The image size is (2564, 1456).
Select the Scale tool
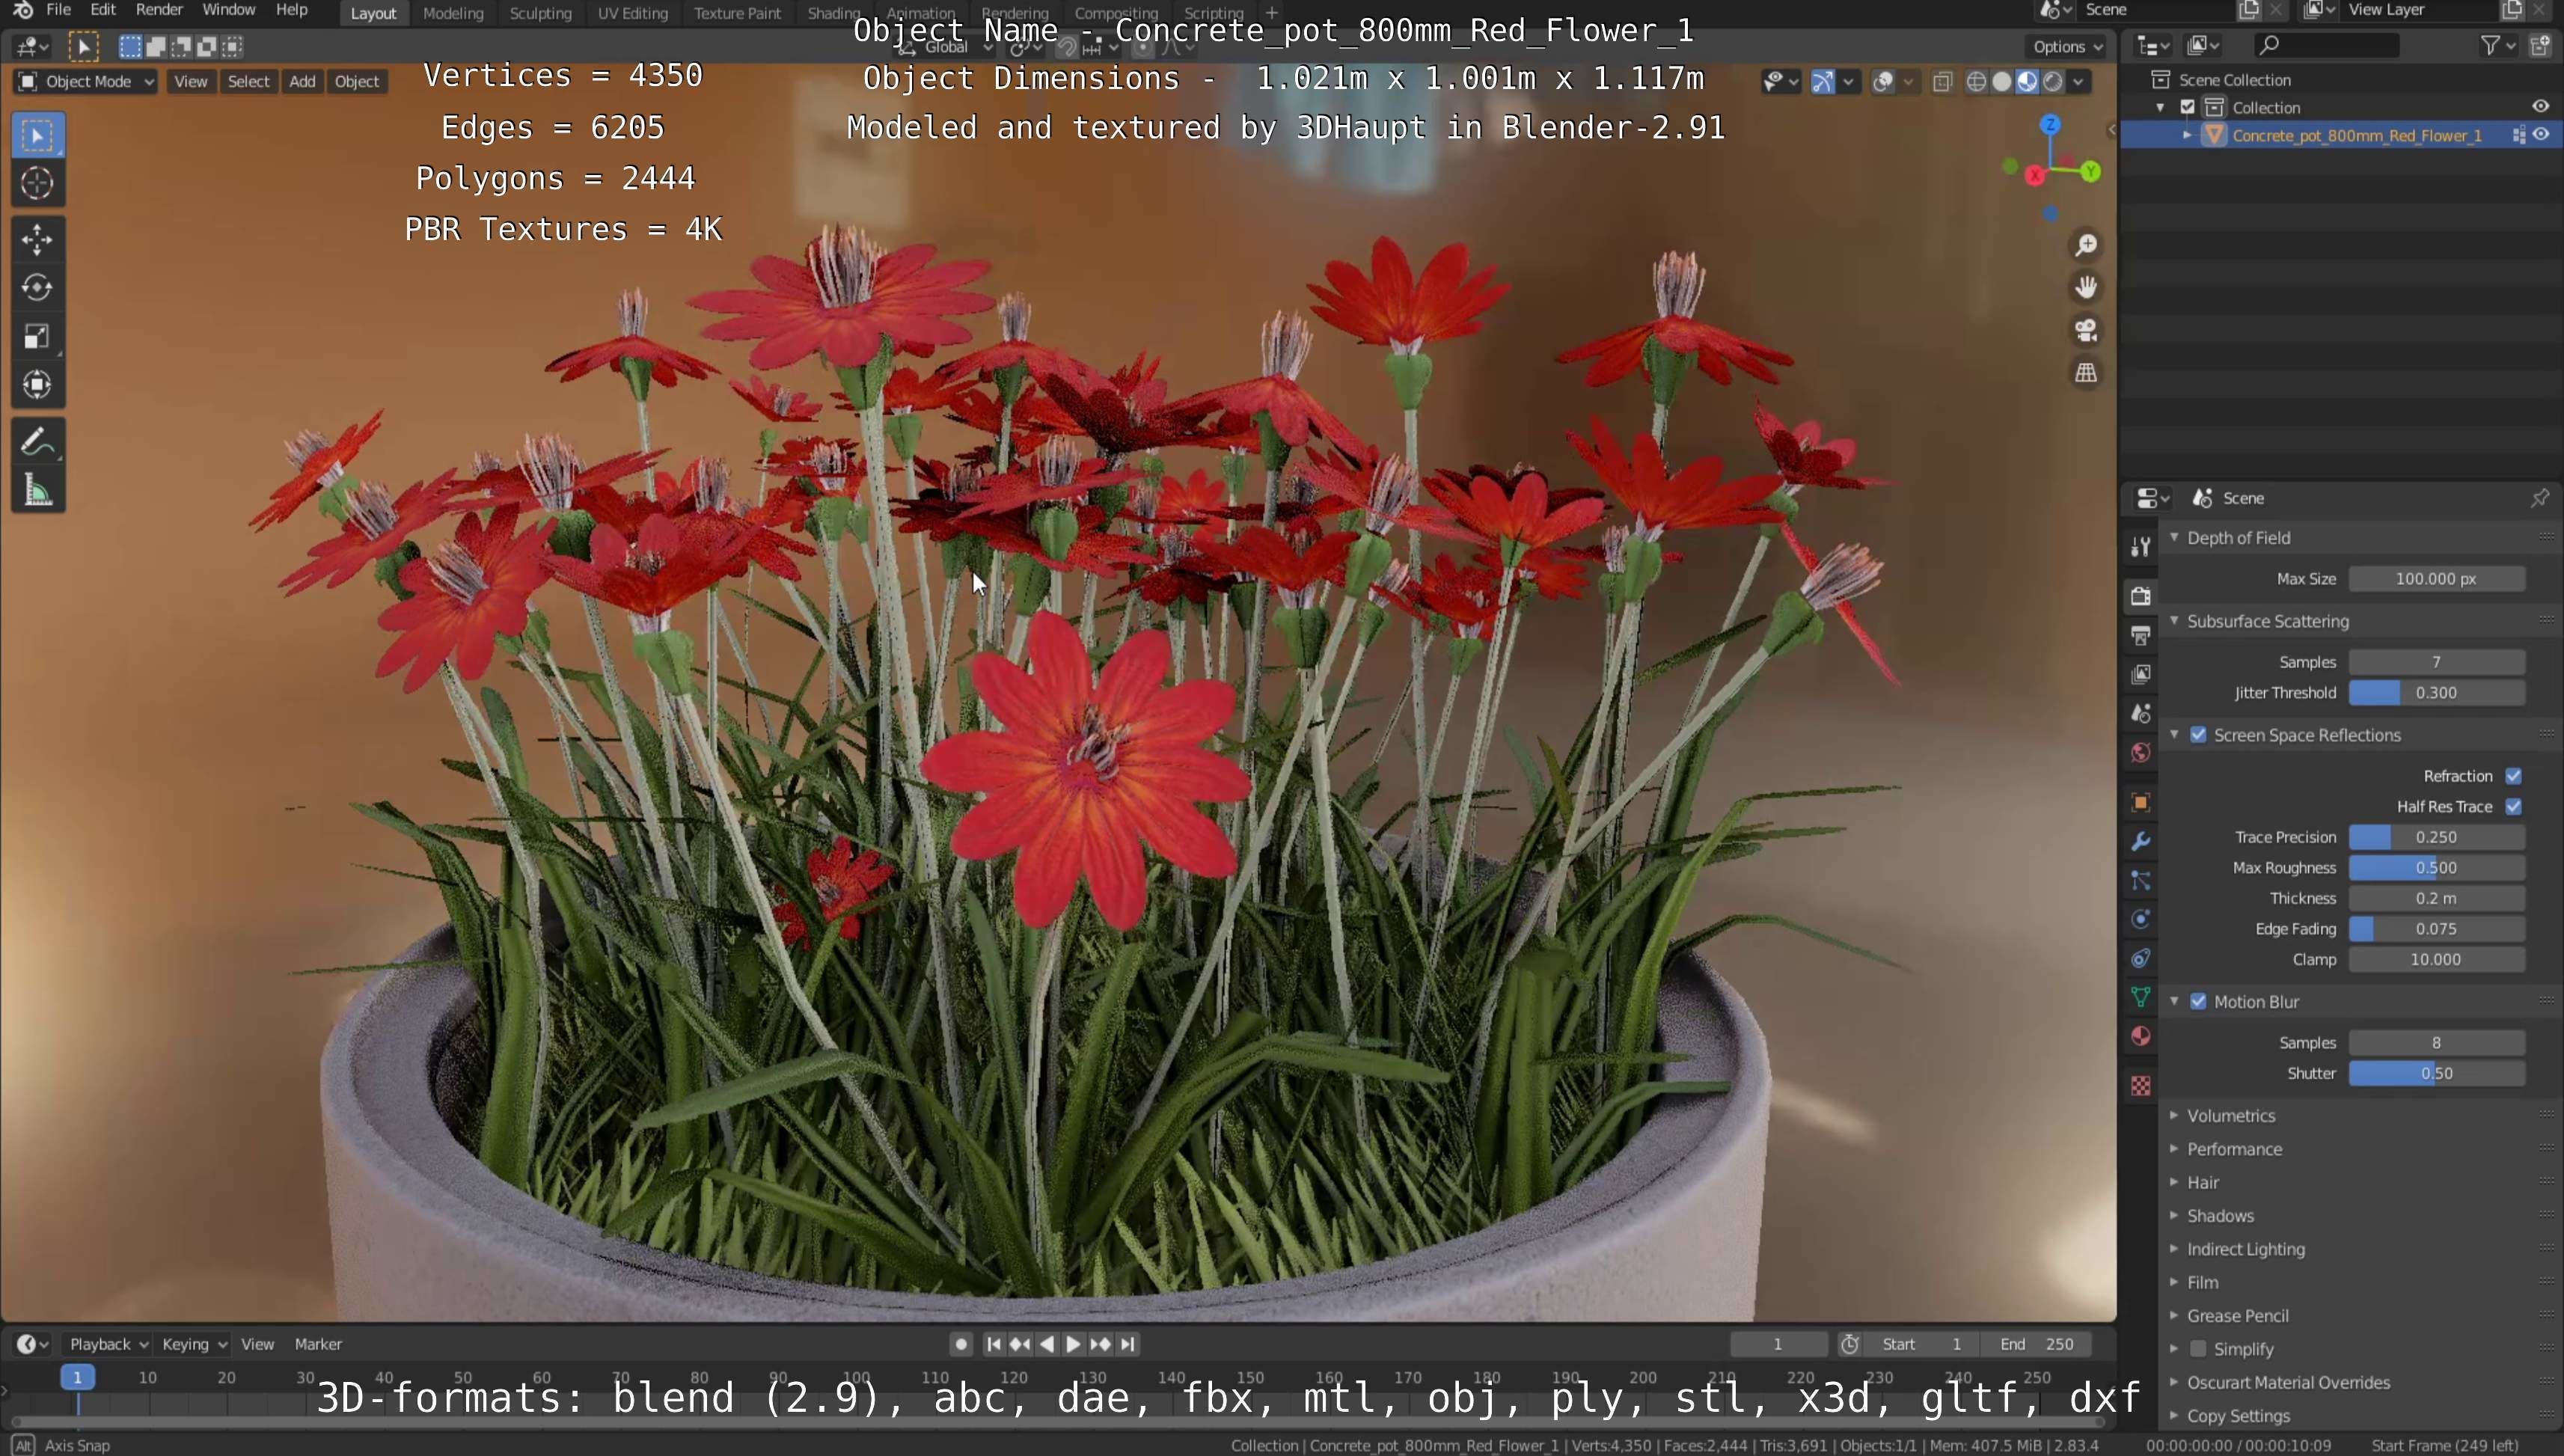point(37,336)
